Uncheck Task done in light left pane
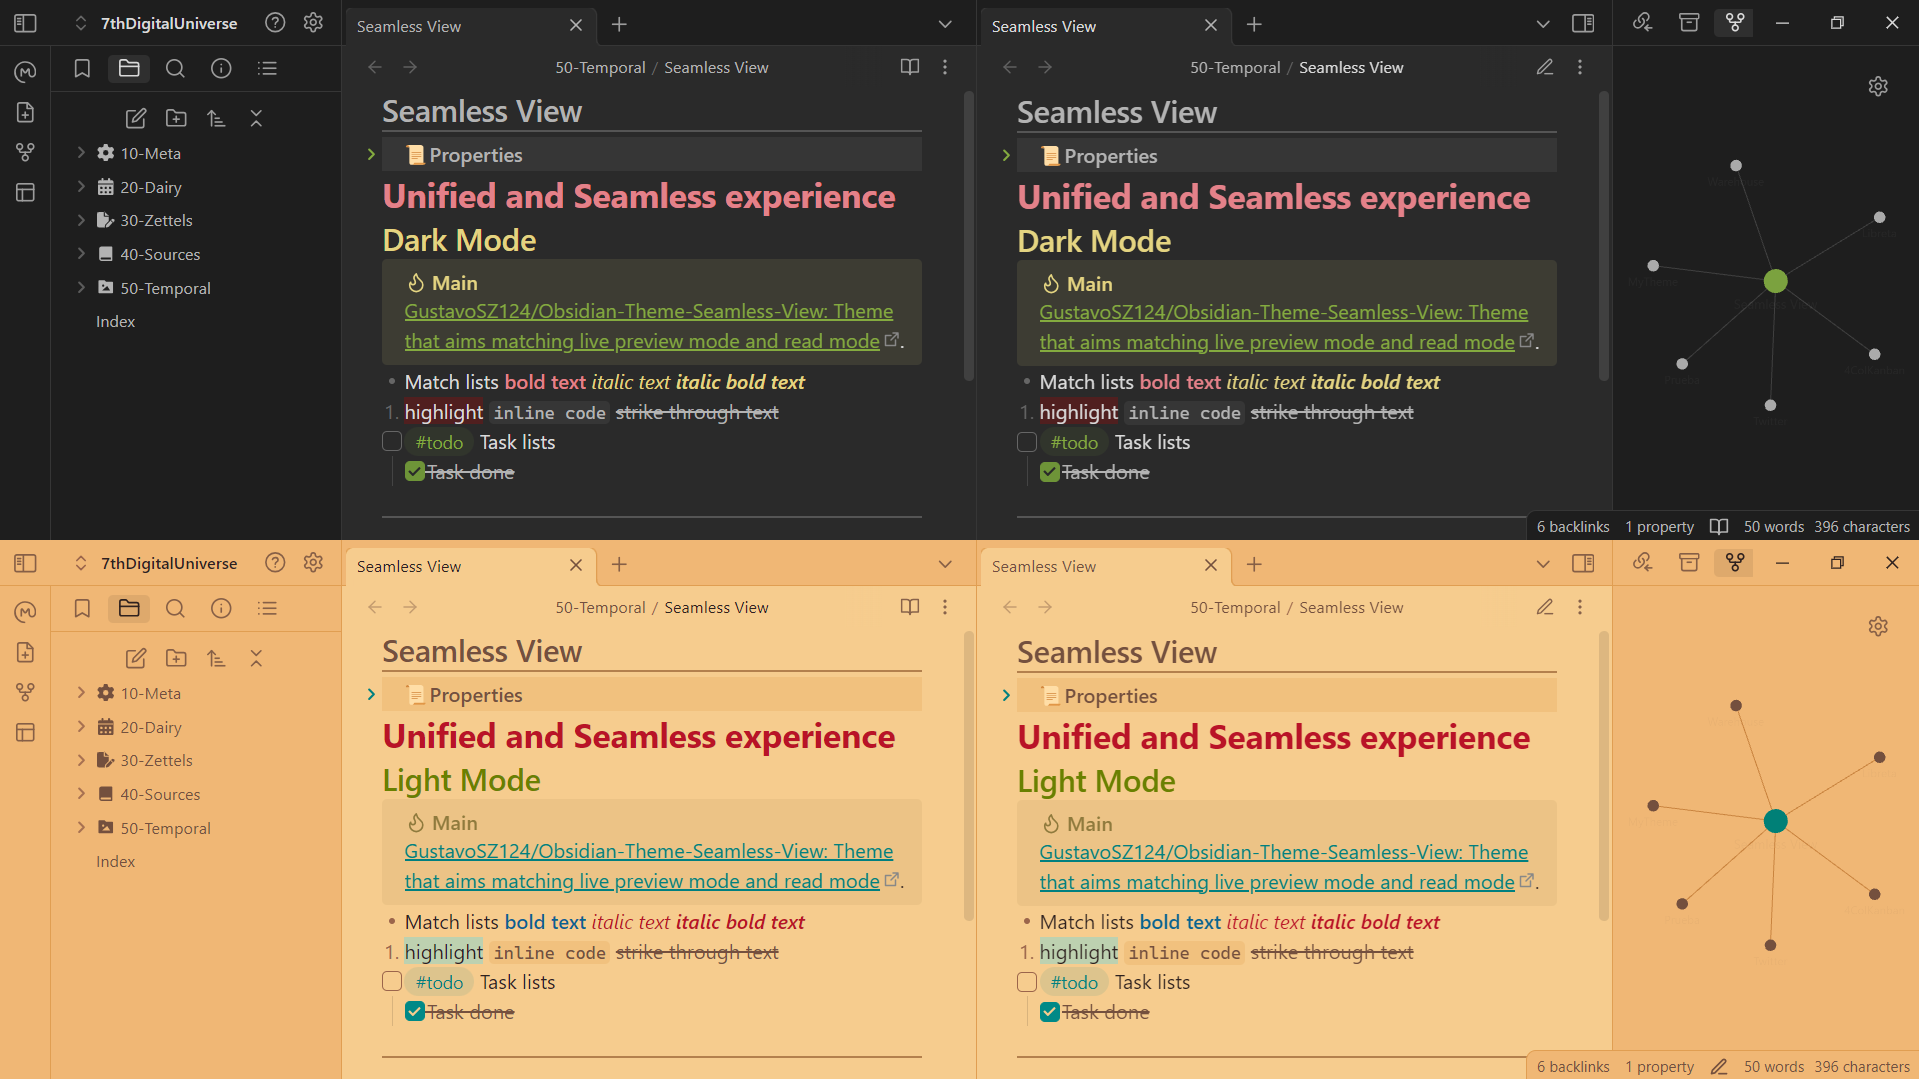Viewport: 1919px width, 1079px height. tap(415, 1011)
